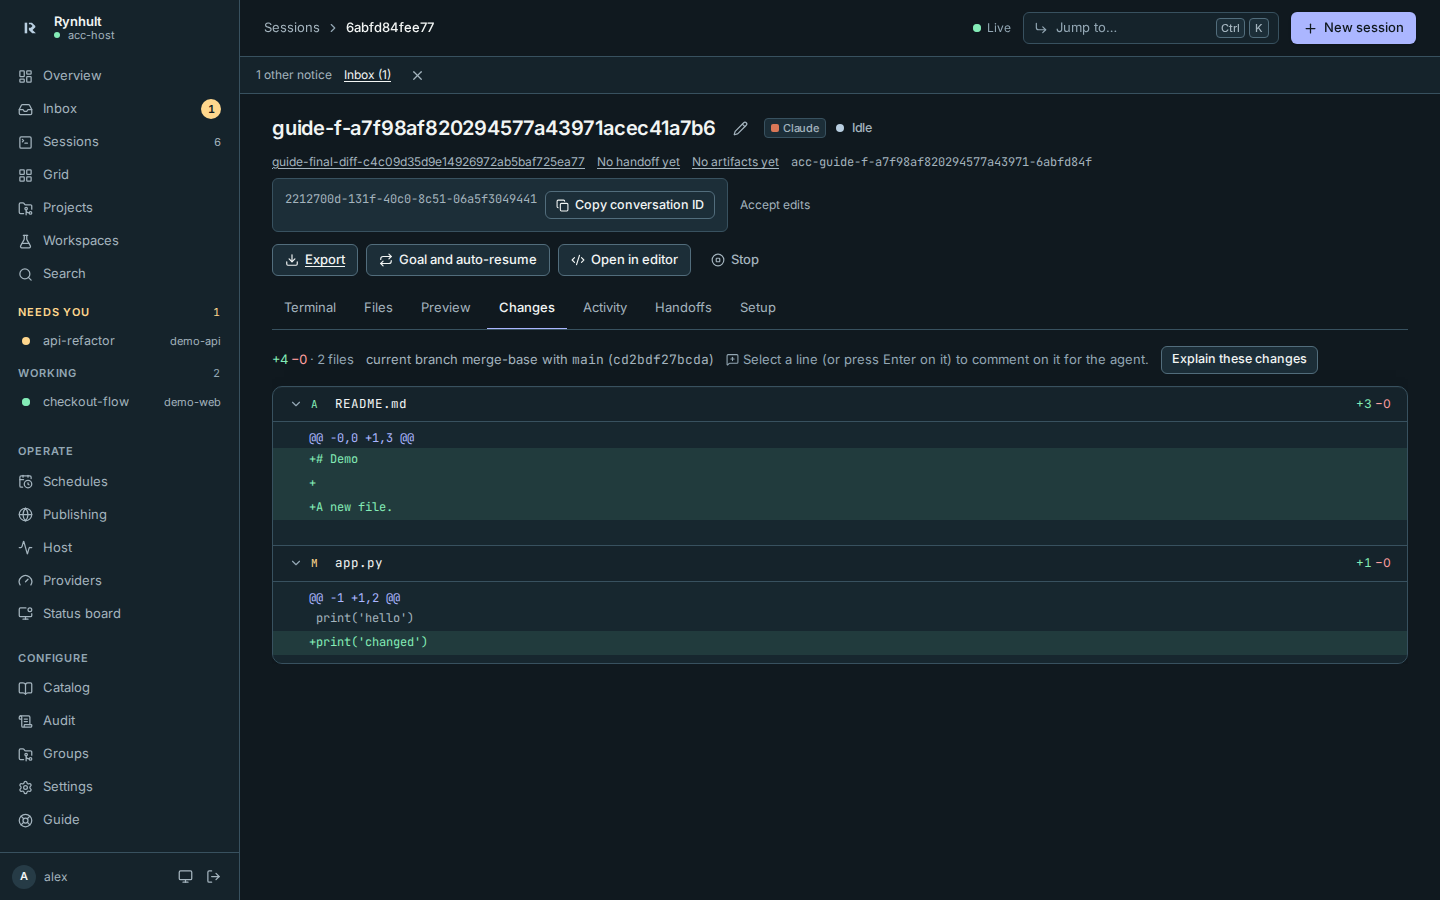1440x900 pixels.
Task: Open Schedules in the Operate section
Action: pyautogui.click(x=120, y=482)
